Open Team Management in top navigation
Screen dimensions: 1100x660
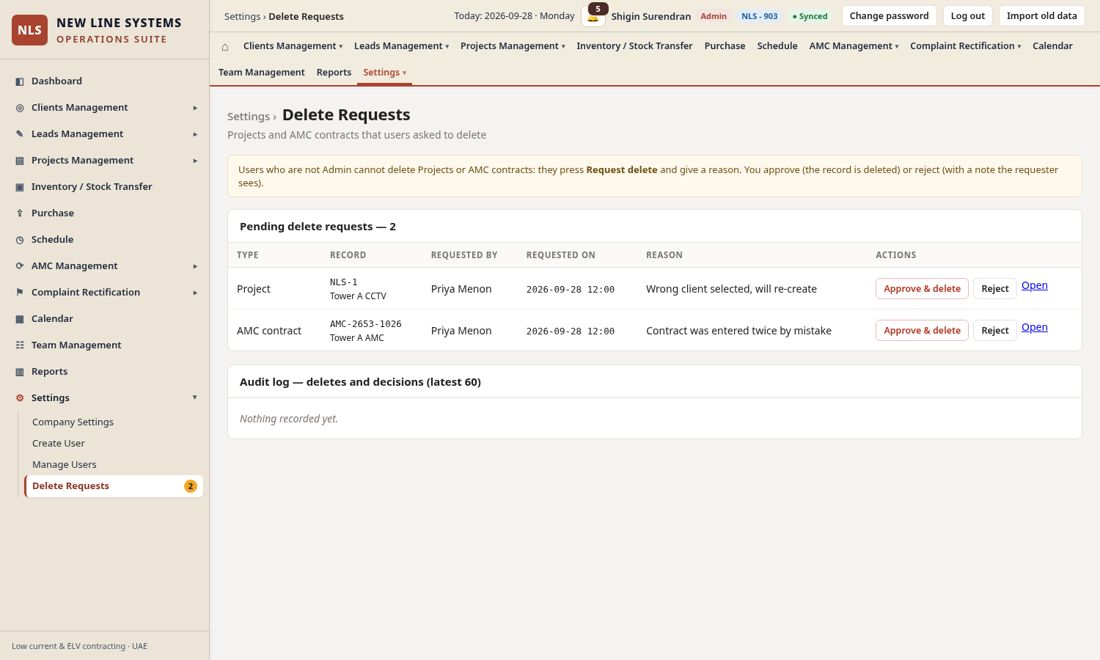click(261, 72)
